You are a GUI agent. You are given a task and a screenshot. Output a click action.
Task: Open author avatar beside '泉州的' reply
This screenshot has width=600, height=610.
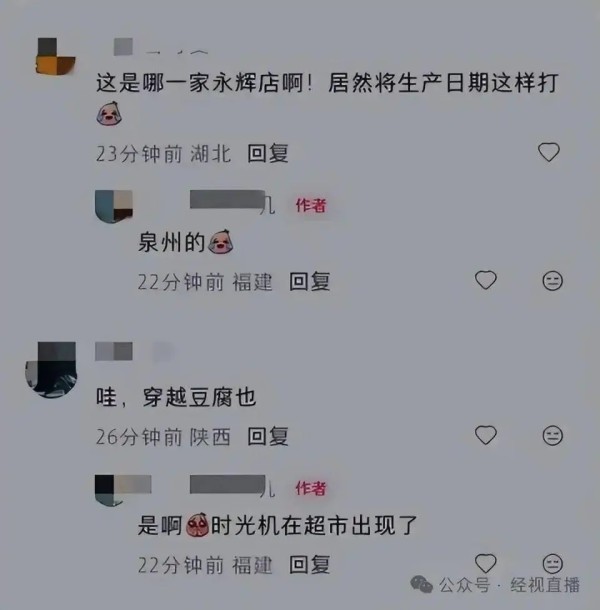114,207
